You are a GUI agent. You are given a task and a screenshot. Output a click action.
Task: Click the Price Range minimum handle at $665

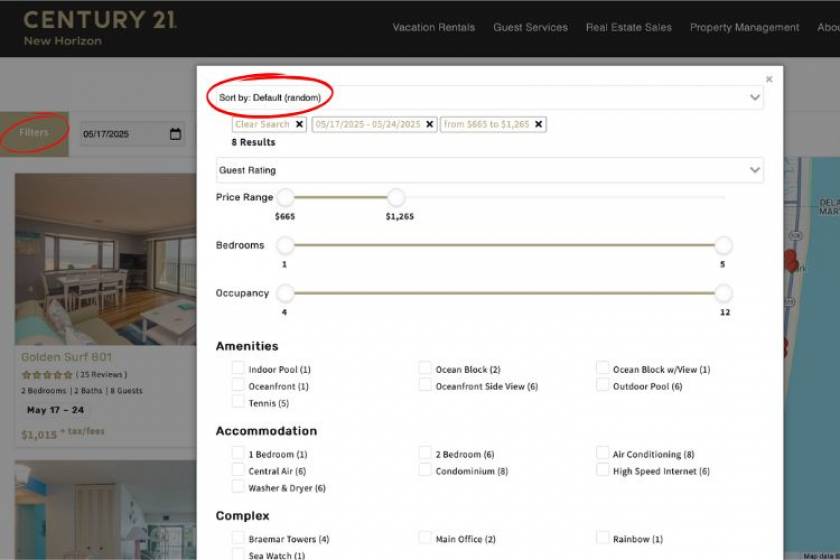pos(286,197)
